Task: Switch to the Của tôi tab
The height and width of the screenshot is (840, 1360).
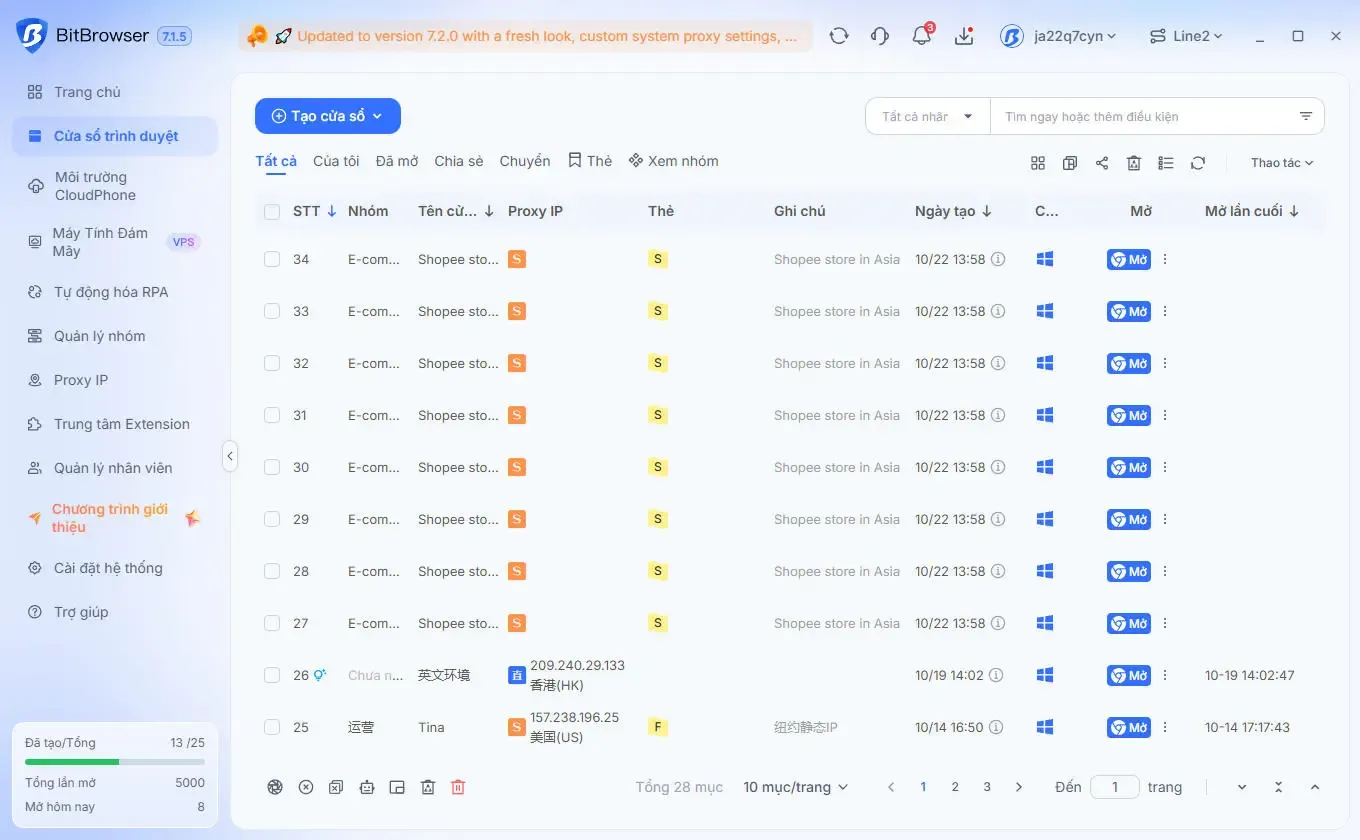Action: click(x=336, y=161)
